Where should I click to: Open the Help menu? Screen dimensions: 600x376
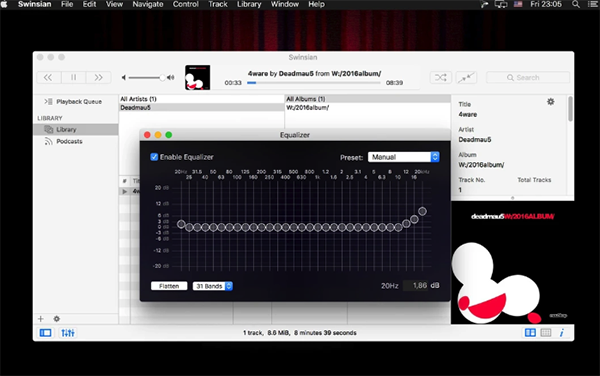point(316,4)
